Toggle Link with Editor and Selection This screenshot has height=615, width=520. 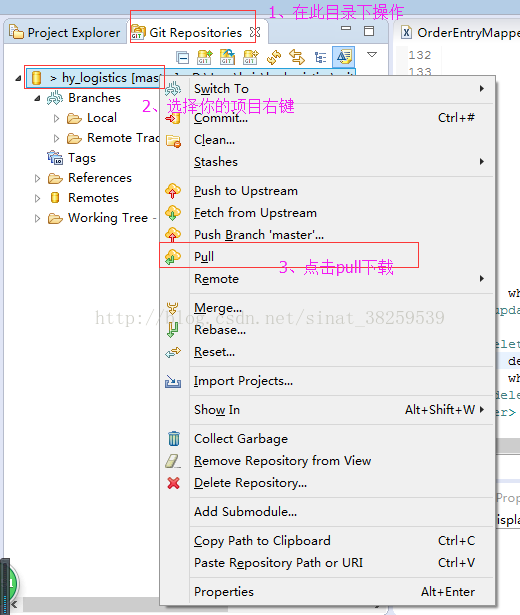point(297,57)
